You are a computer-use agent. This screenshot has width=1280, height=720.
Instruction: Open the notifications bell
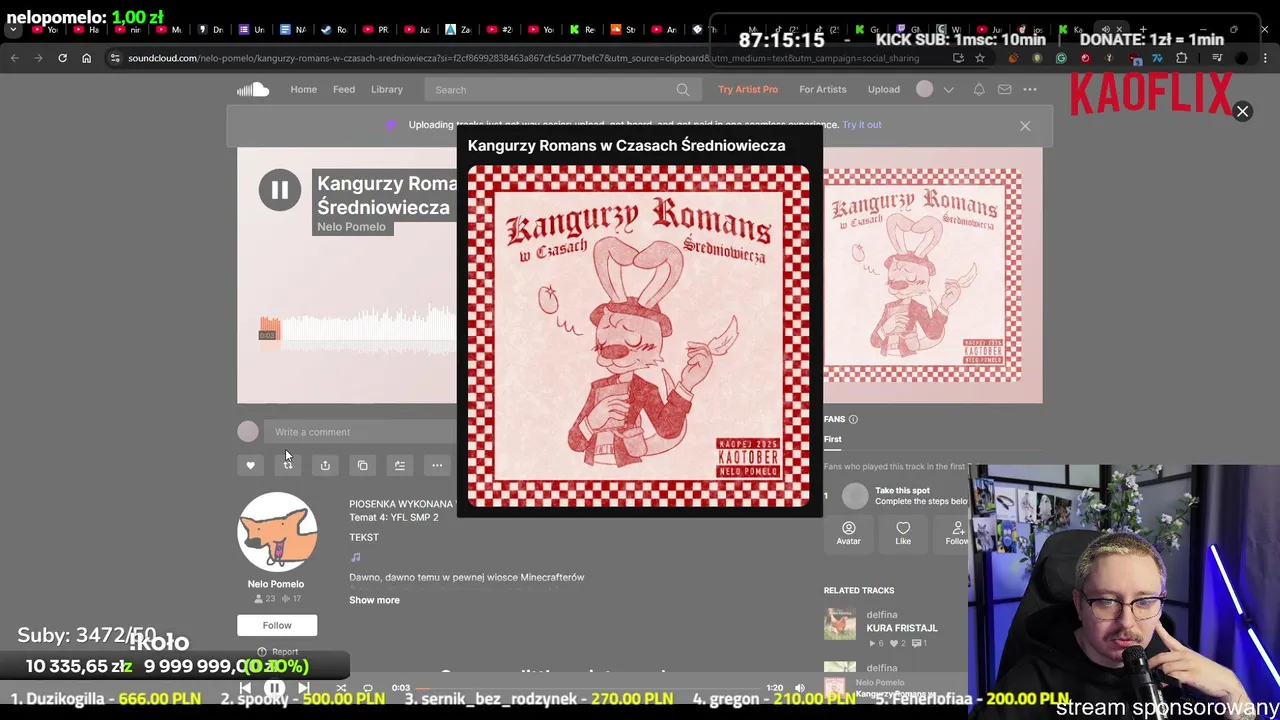point(979,90)
